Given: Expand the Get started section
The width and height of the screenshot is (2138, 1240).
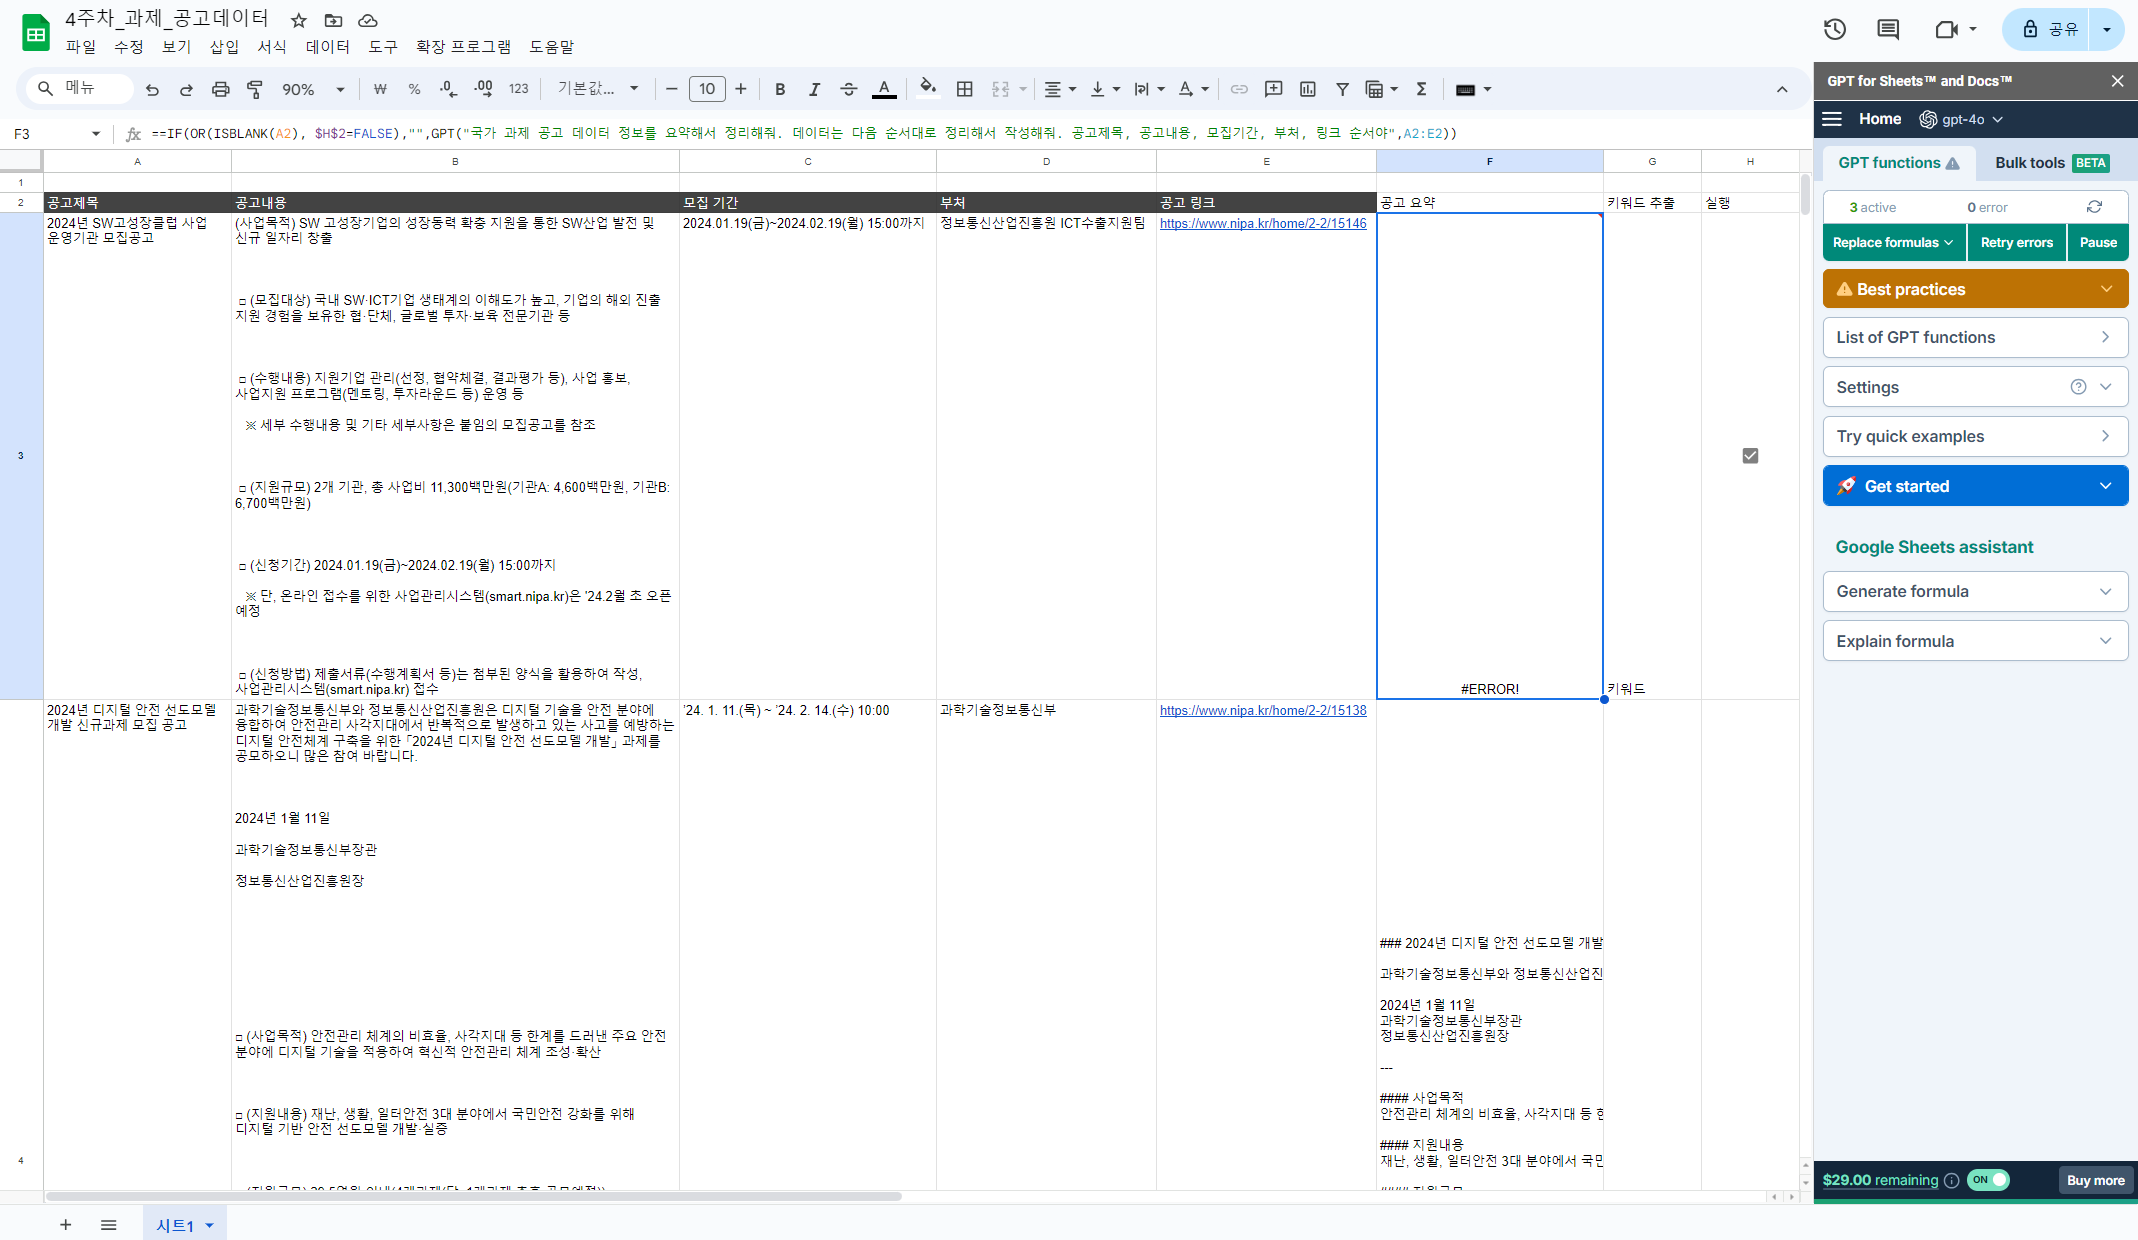Looking at the screenshot, I should tap(1975, 486).
